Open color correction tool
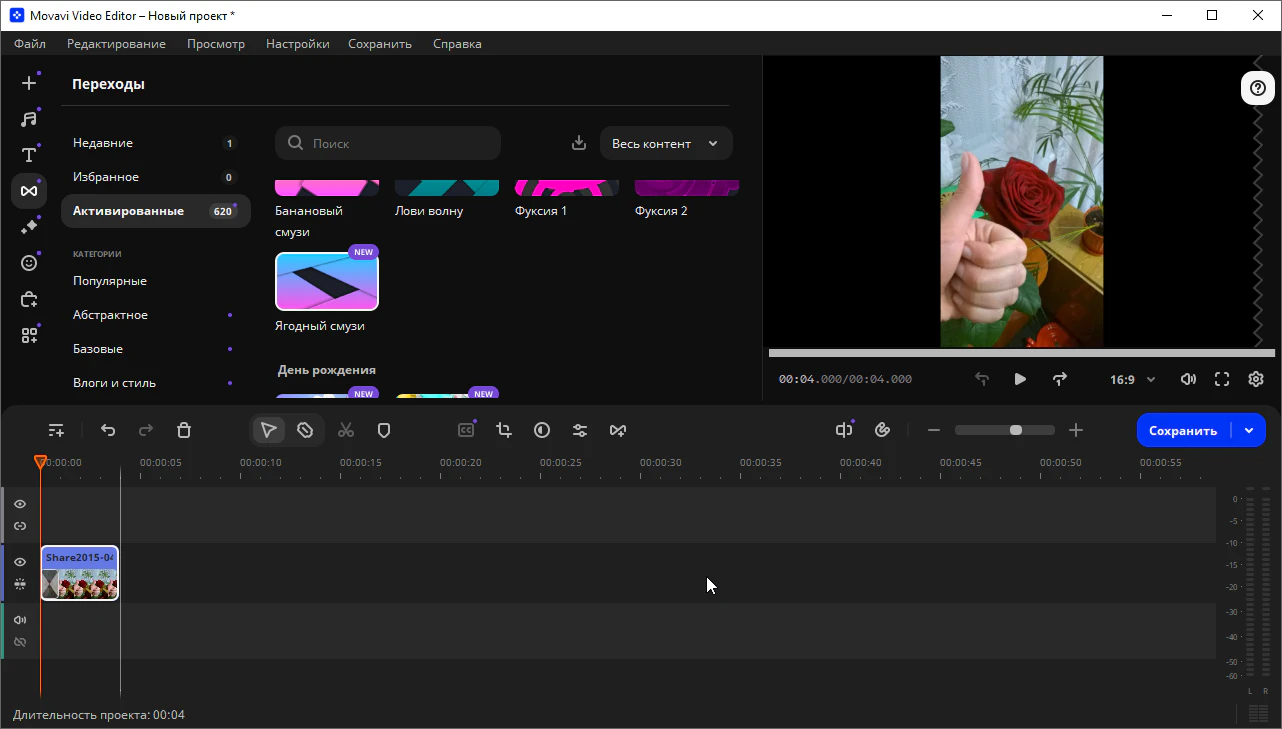The image size is (1282, 729). [x=542, y=430]
